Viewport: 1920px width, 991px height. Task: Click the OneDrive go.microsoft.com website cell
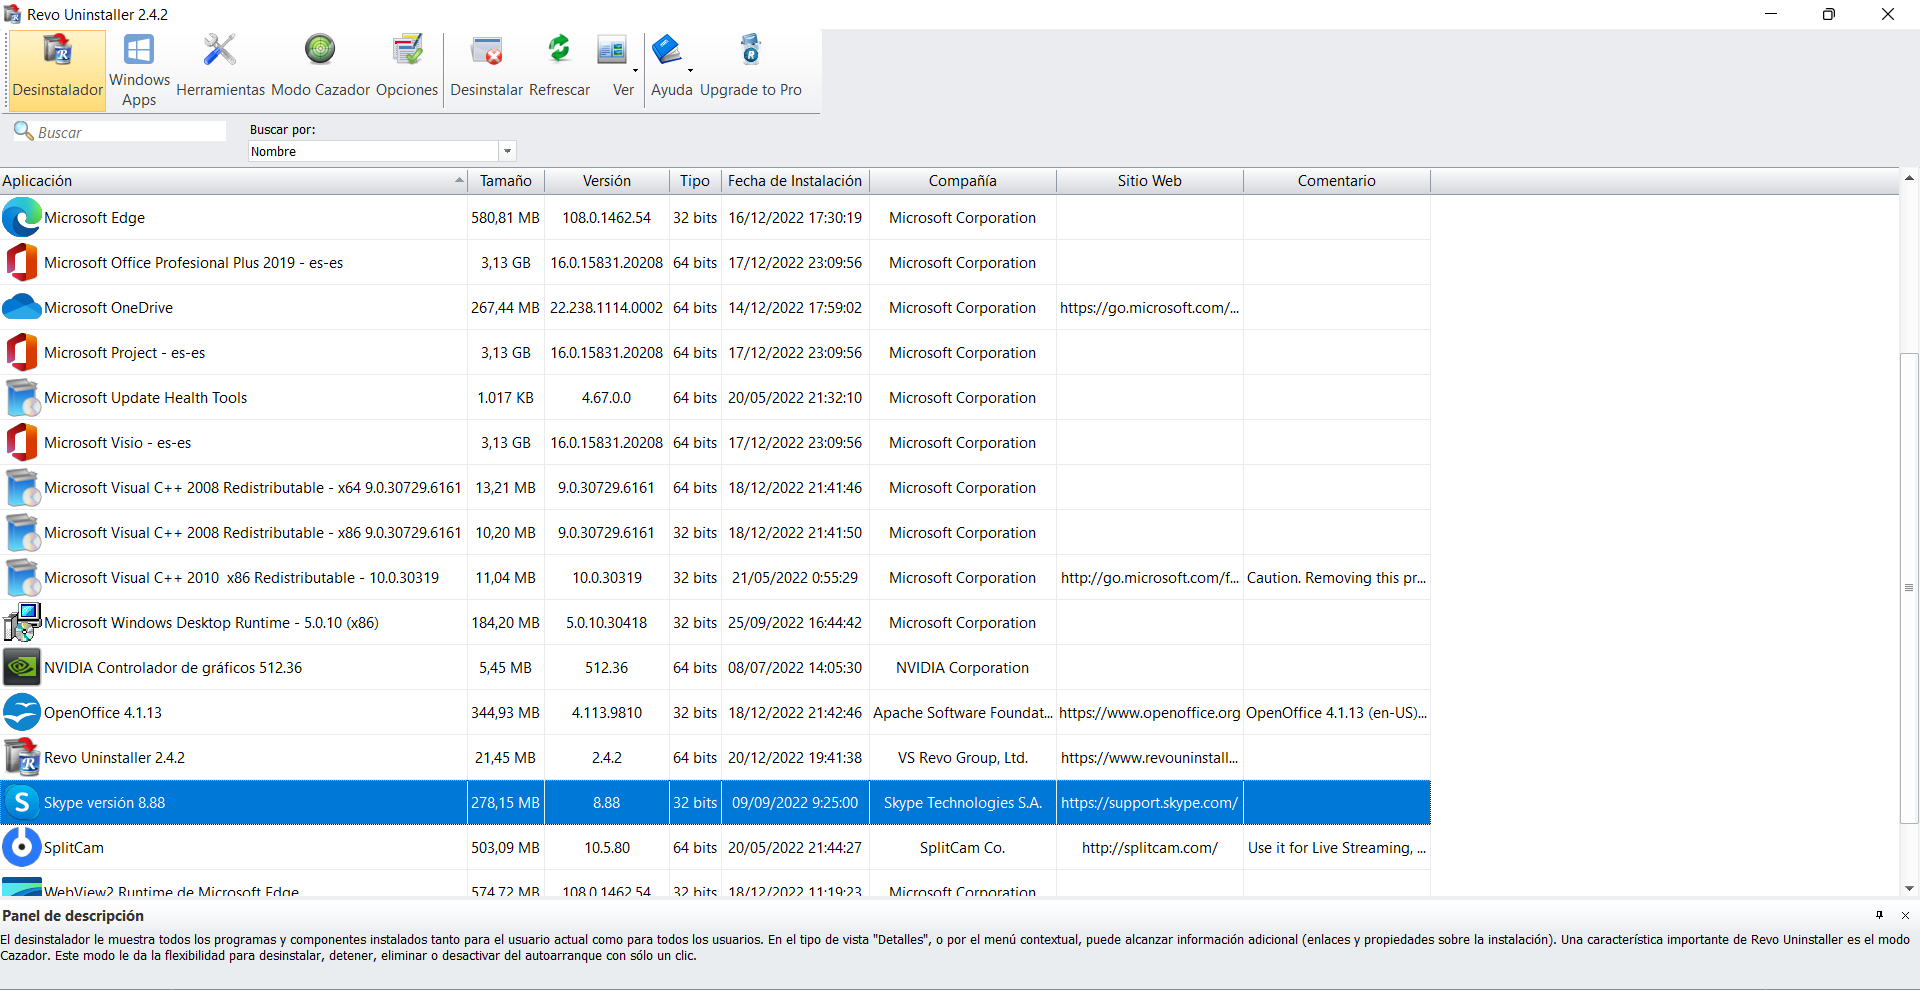pyautogui.click(x=1150, y=308)
